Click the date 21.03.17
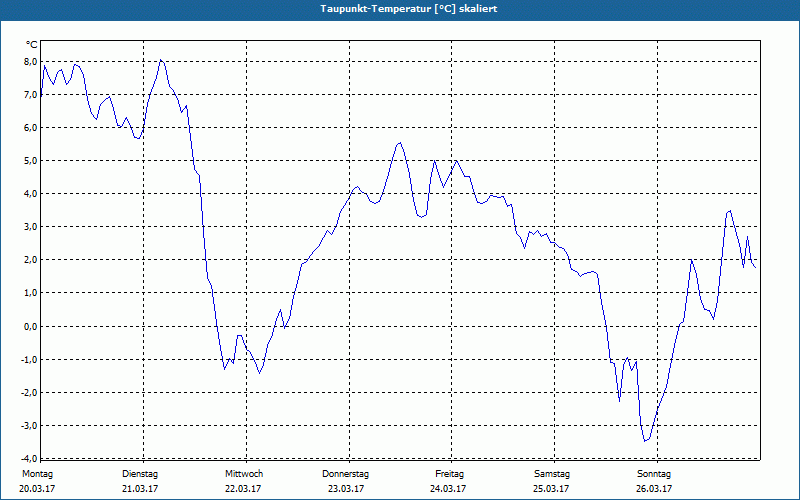800x500 pixels. click(140, 489)
